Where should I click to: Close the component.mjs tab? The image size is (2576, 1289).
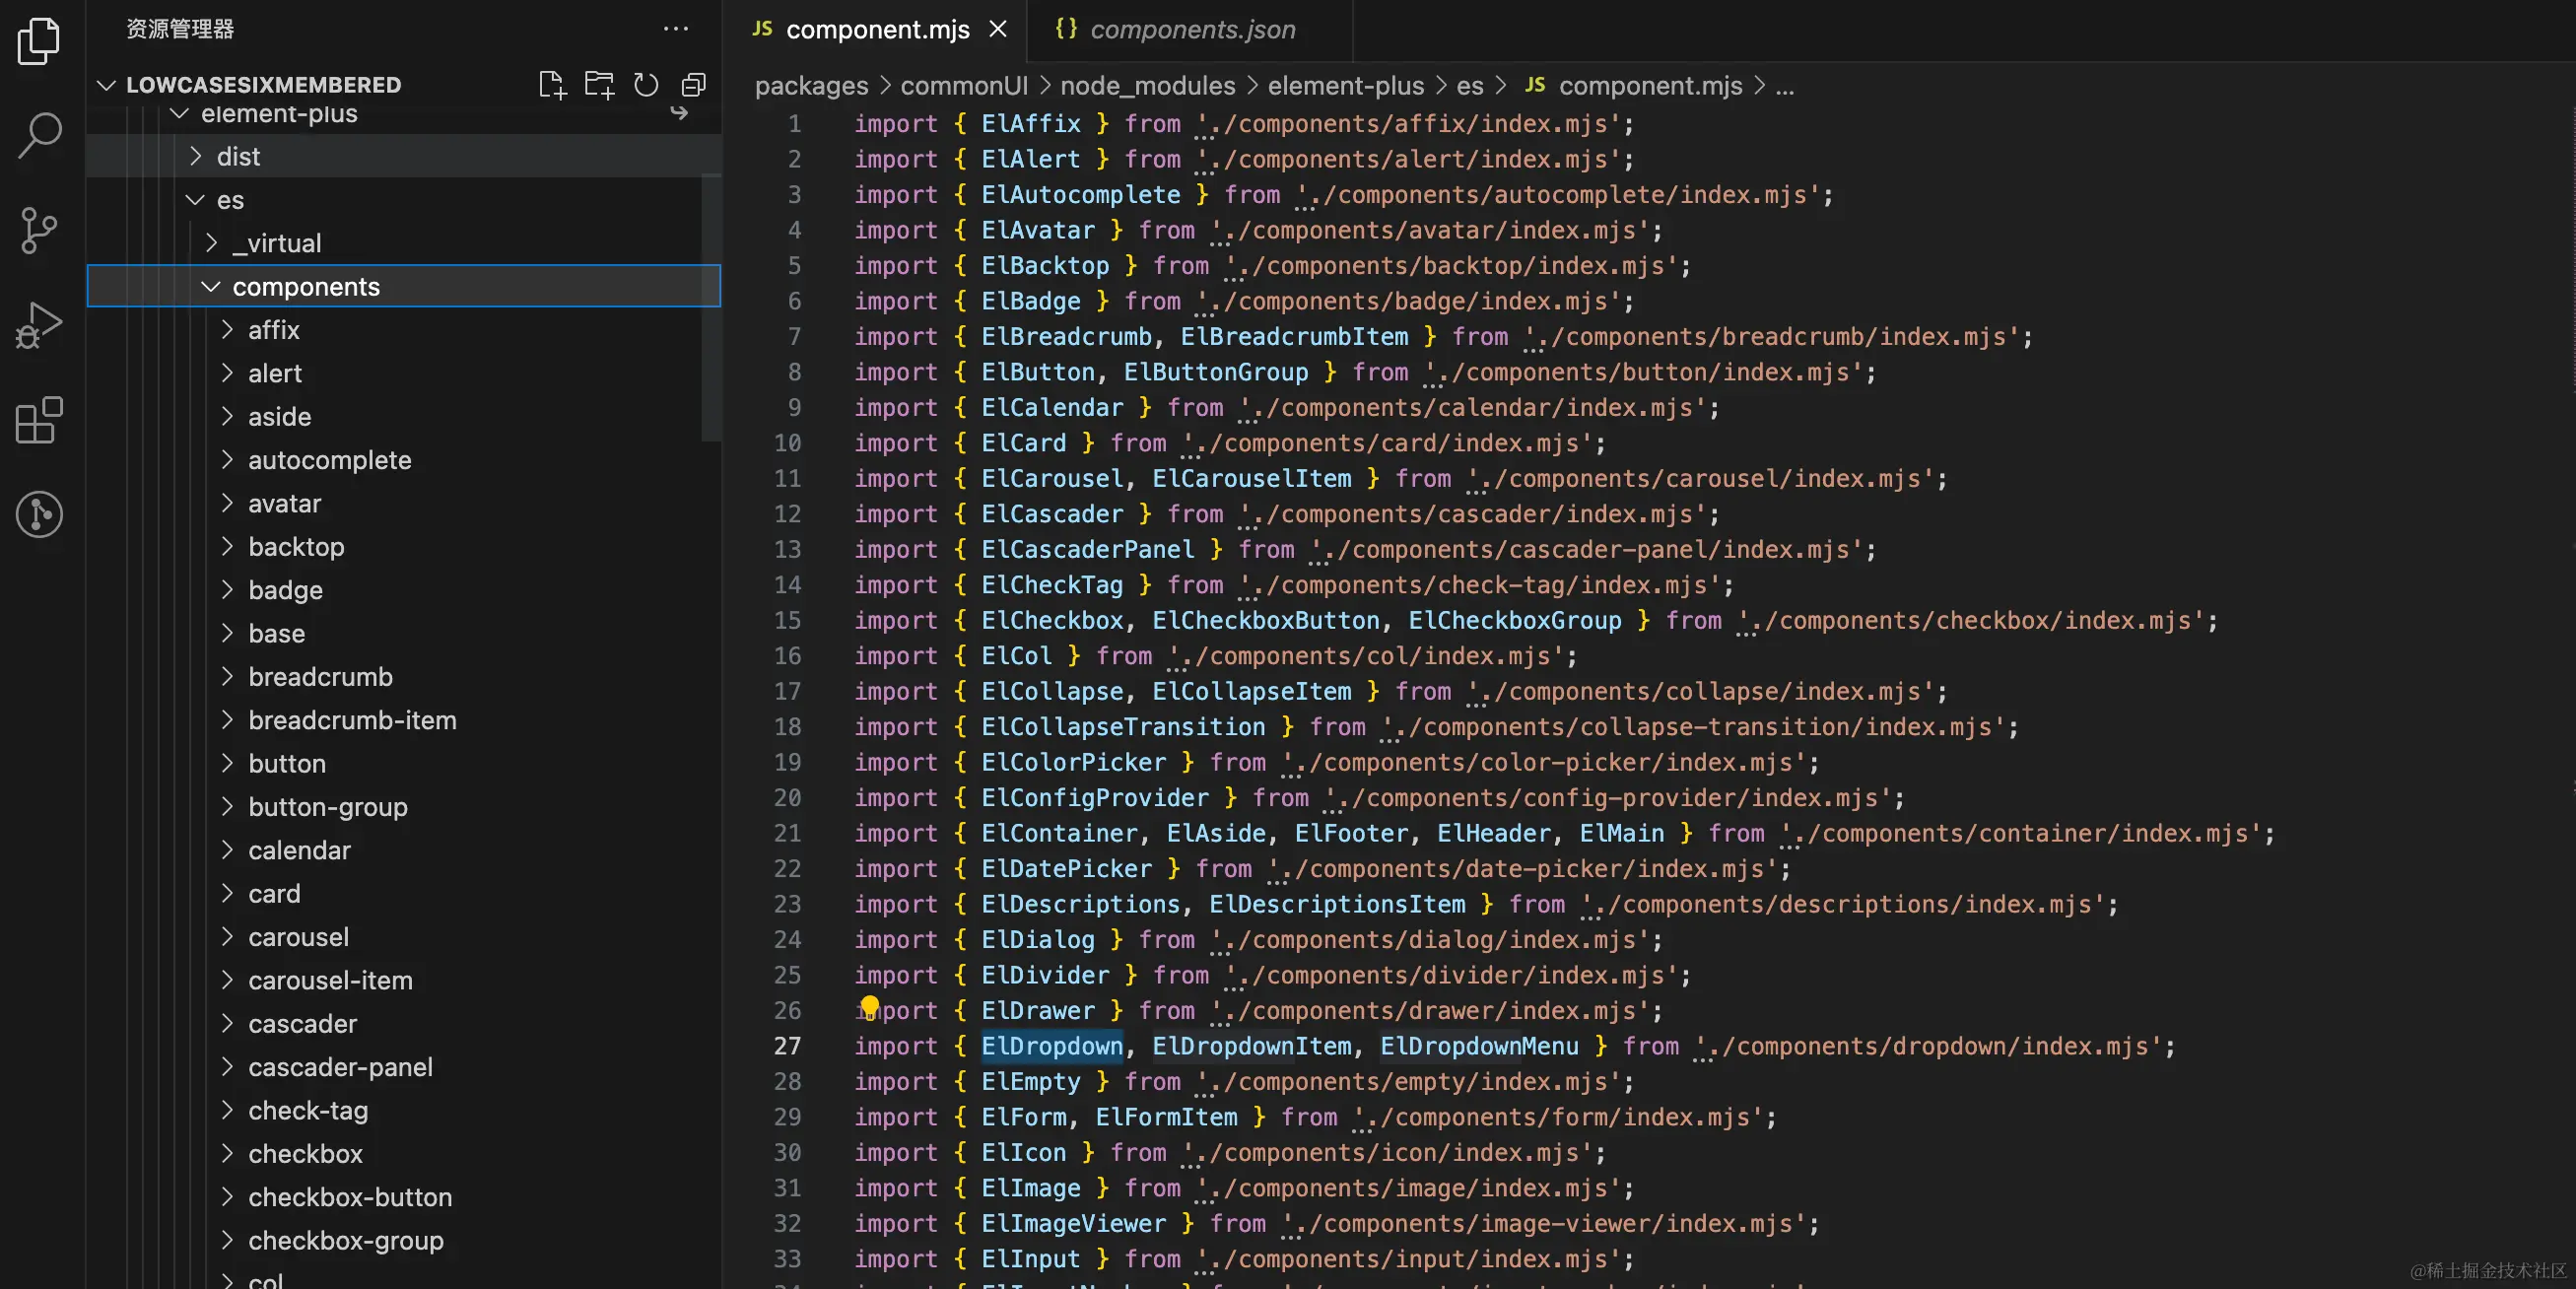(997, 29)
